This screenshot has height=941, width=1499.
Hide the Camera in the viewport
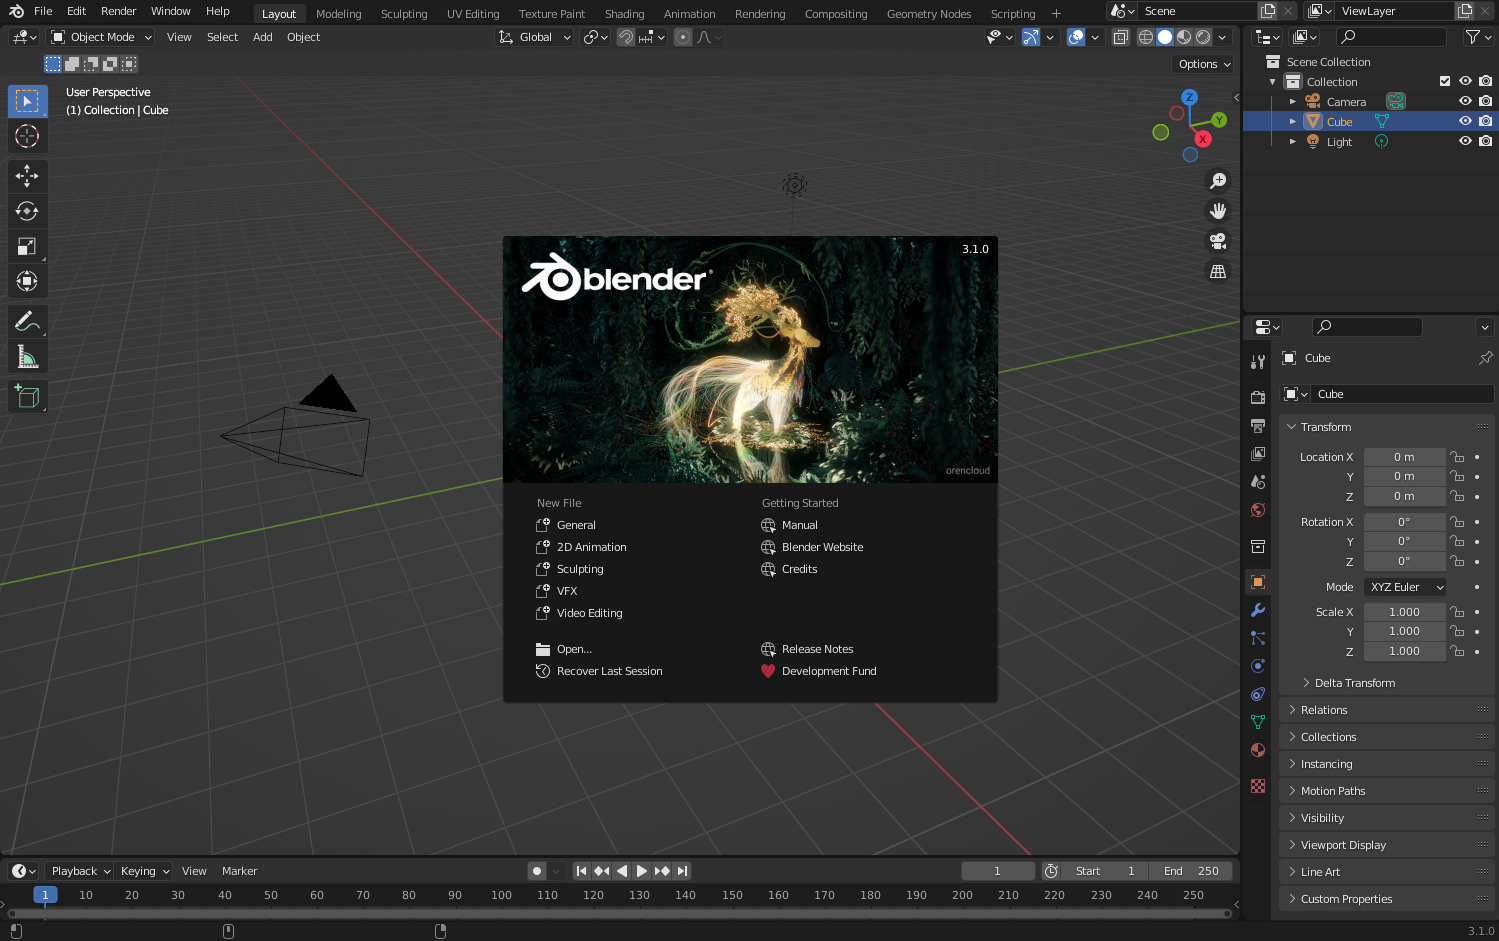(x=1465, y=101)
